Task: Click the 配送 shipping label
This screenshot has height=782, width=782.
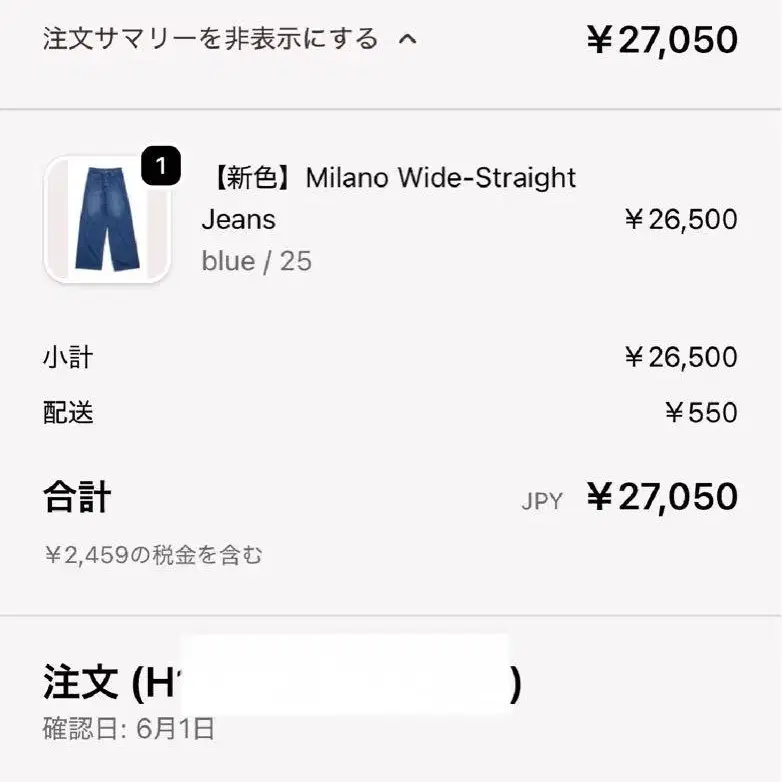Action: pos(68,412)
